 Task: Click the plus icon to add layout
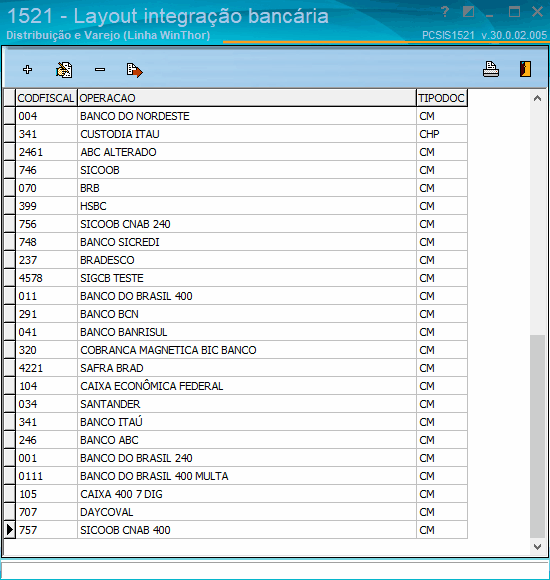[27, 70]
